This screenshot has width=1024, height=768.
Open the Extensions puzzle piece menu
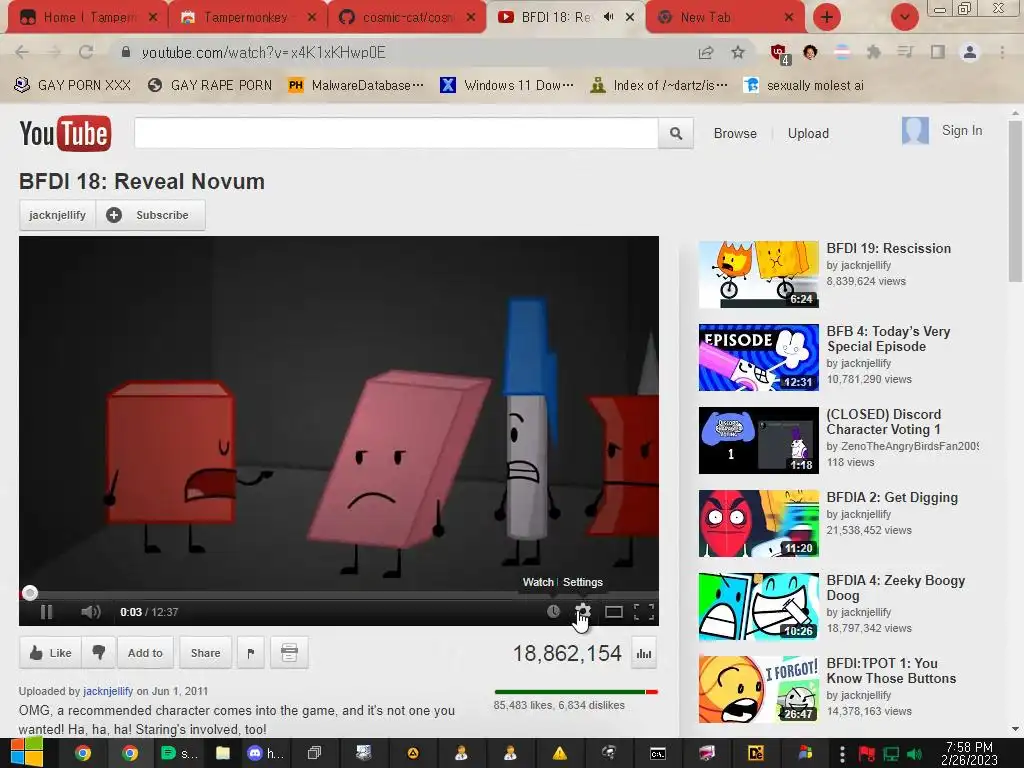click(x=873, y=52)
